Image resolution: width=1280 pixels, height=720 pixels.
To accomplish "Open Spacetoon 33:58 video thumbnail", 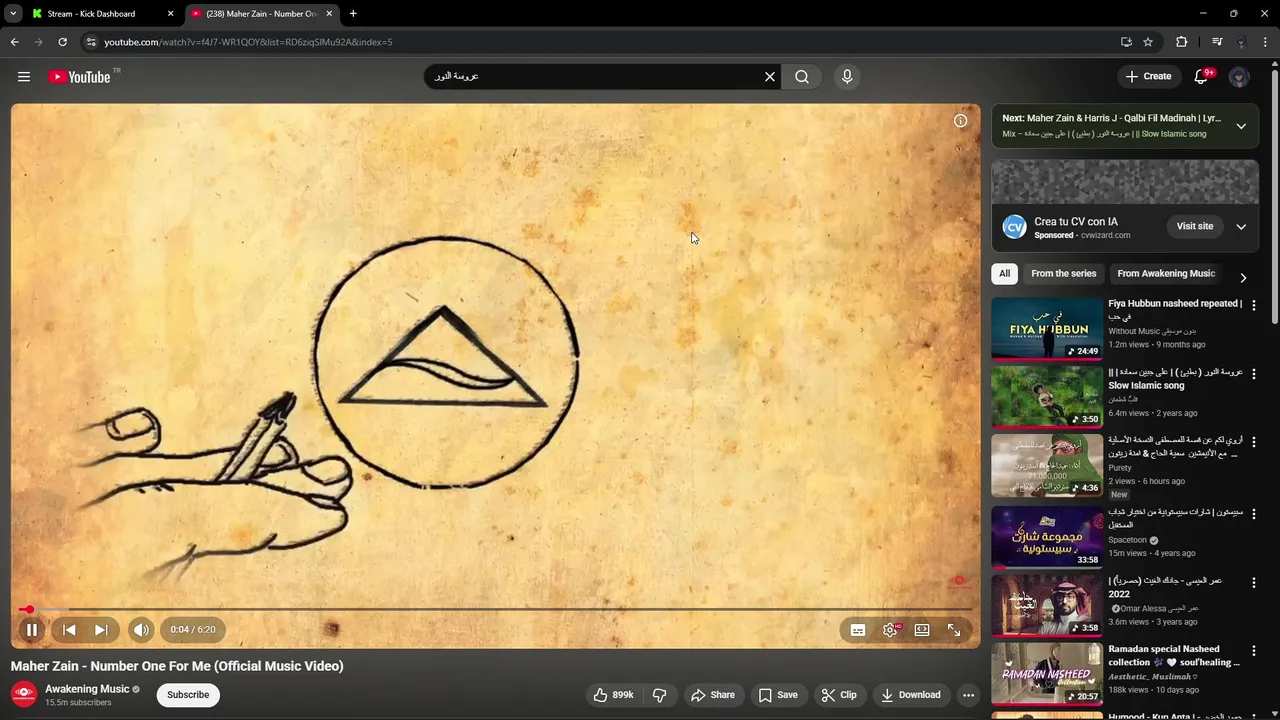I will coord(1047,536).
